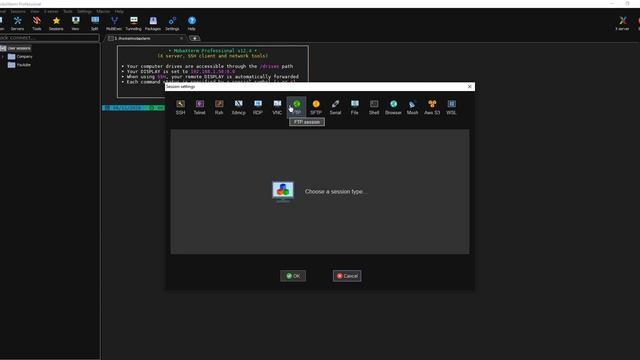Close the Session settings dialog
The width and height of the screenshot is (640, 360).
[x=469, y=87]
